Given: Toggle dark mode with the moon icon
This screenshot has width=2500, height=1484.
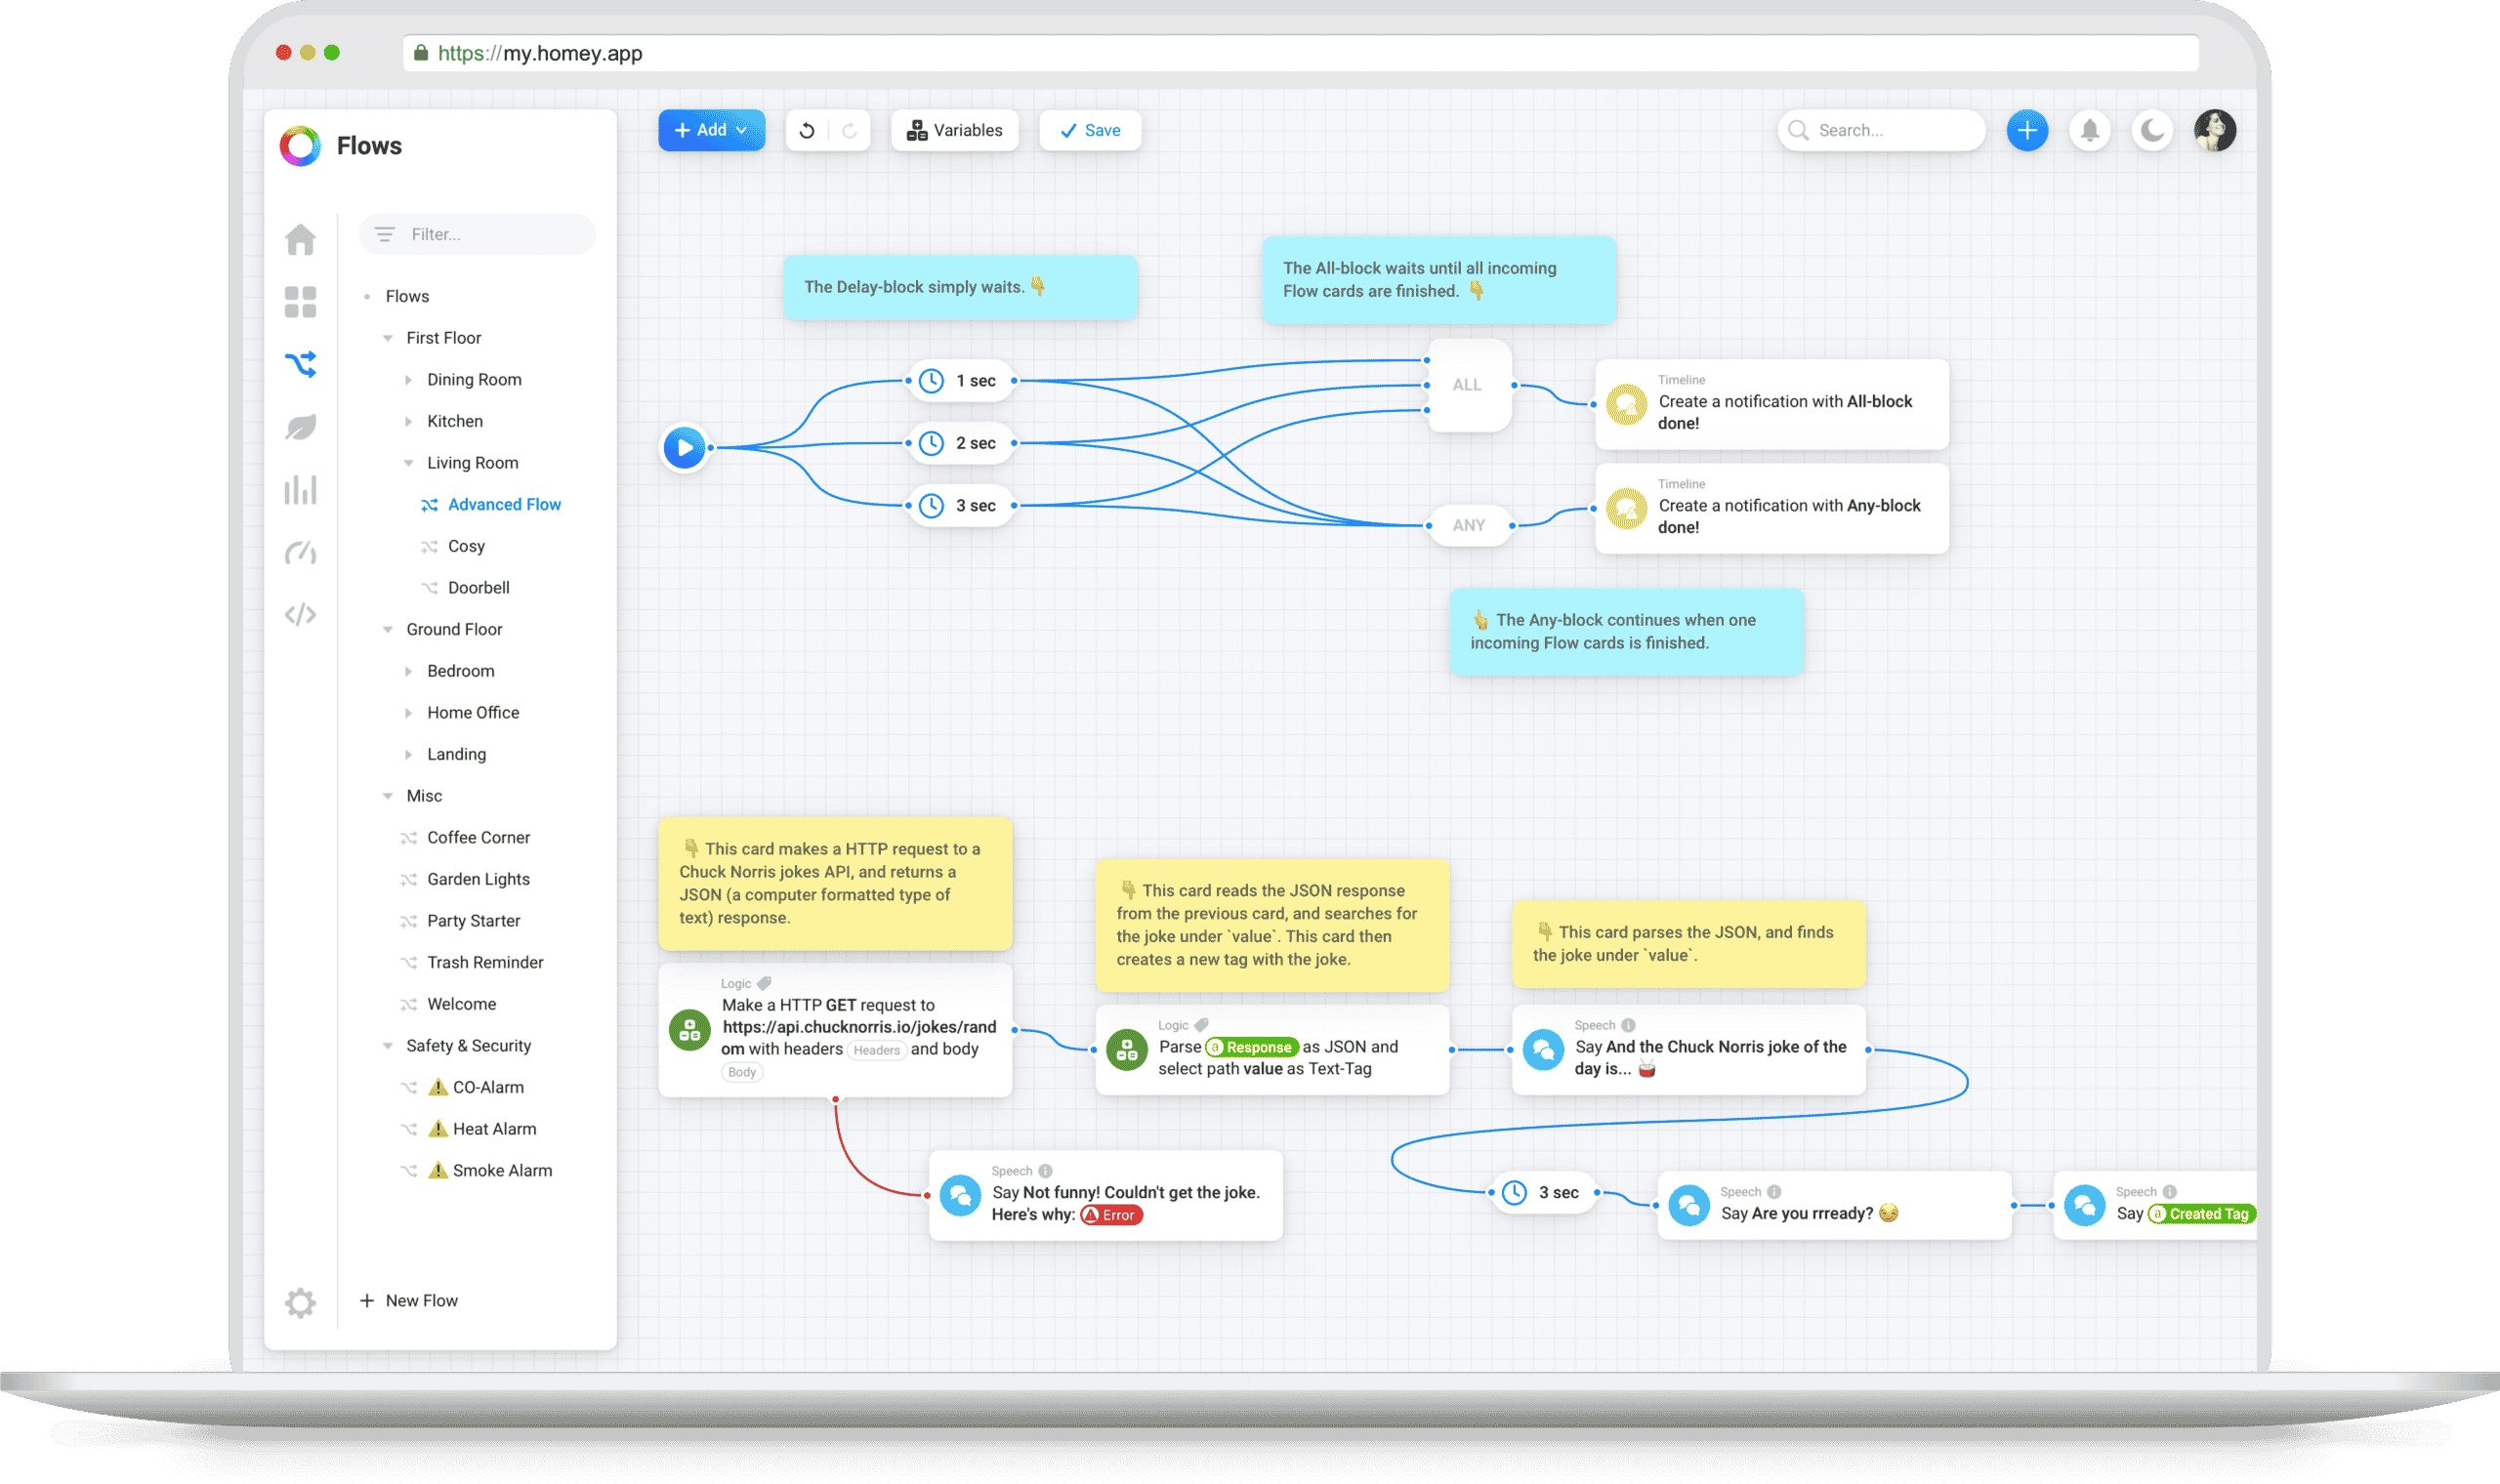Looking at the screenshot, I should click(x=2152, y=131).
